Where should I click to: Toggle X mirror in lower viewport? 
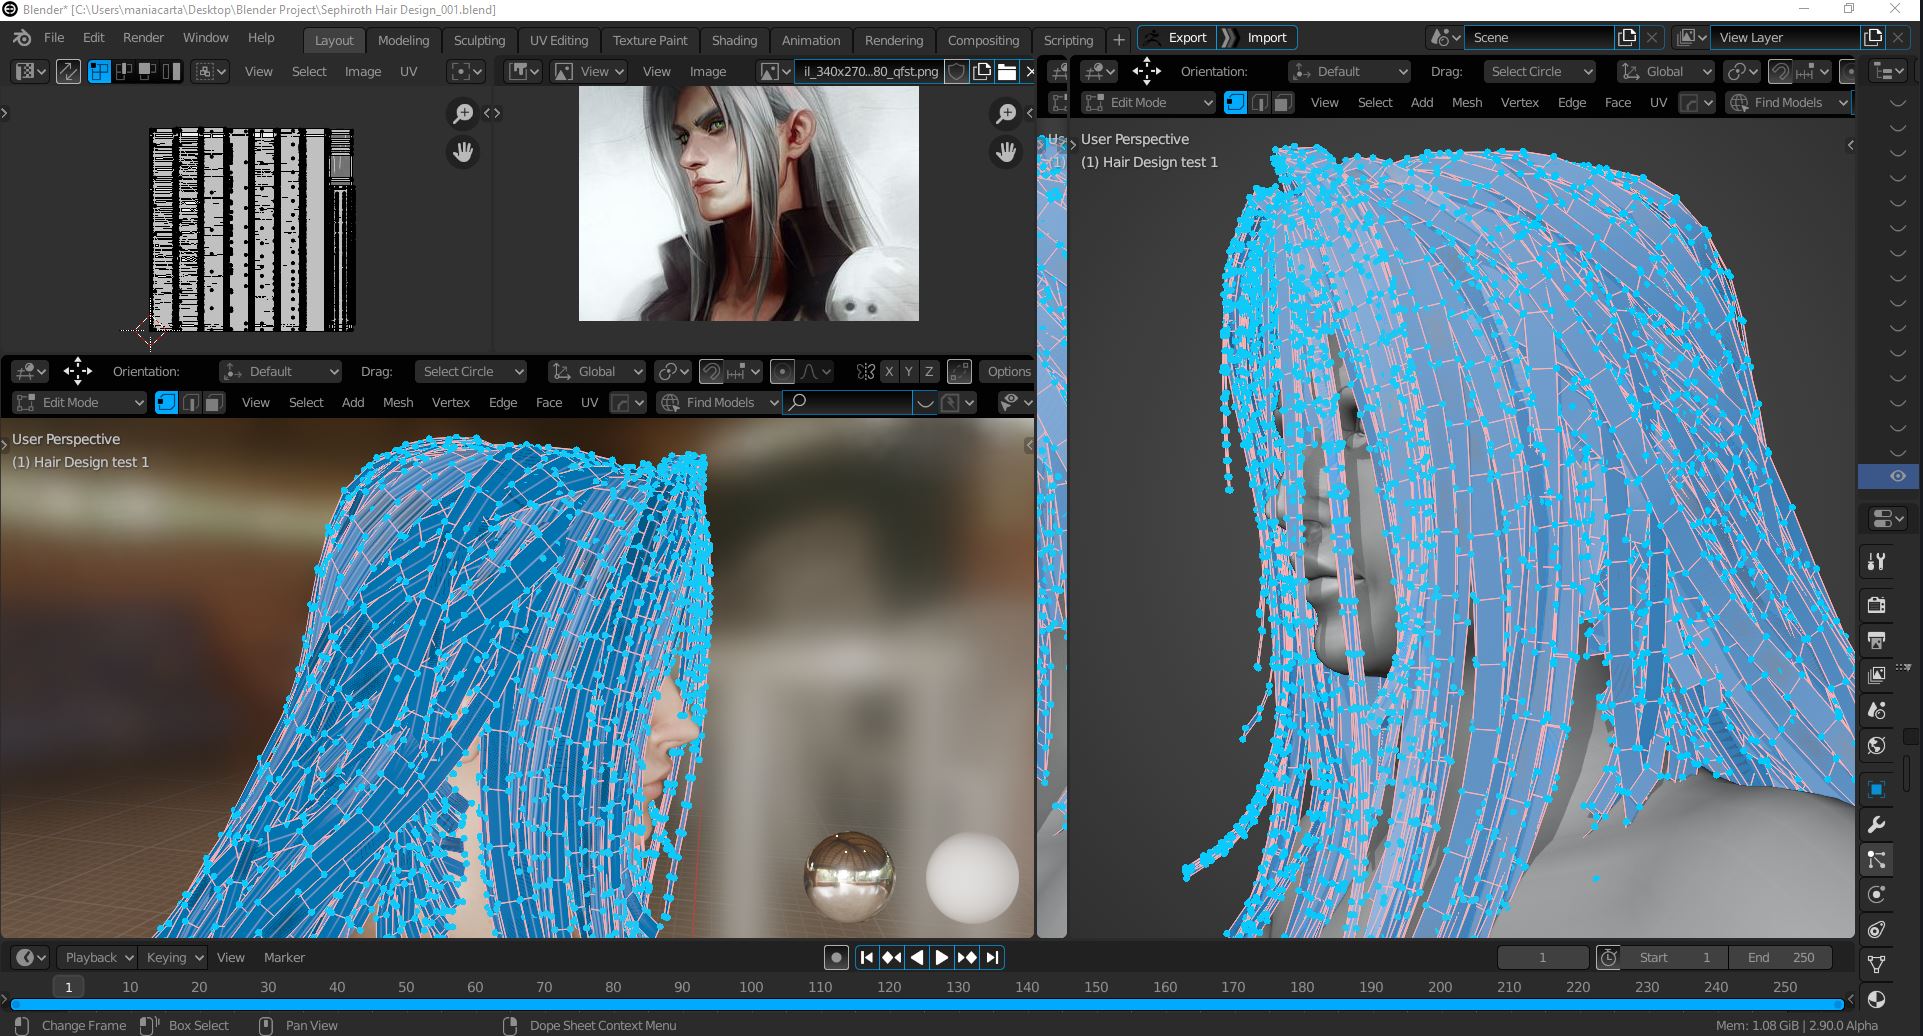point(888,371)
